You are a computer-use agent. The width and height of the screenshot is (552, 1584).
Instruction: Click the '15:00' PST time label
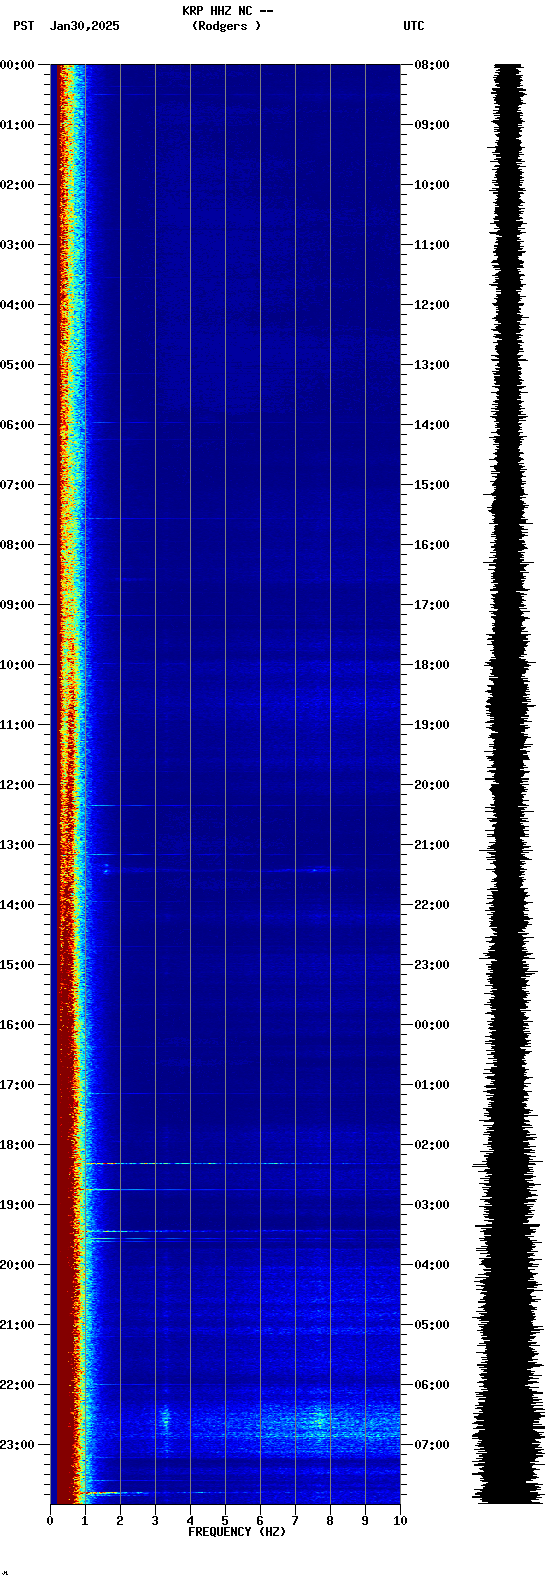click(x=17, y=965)
